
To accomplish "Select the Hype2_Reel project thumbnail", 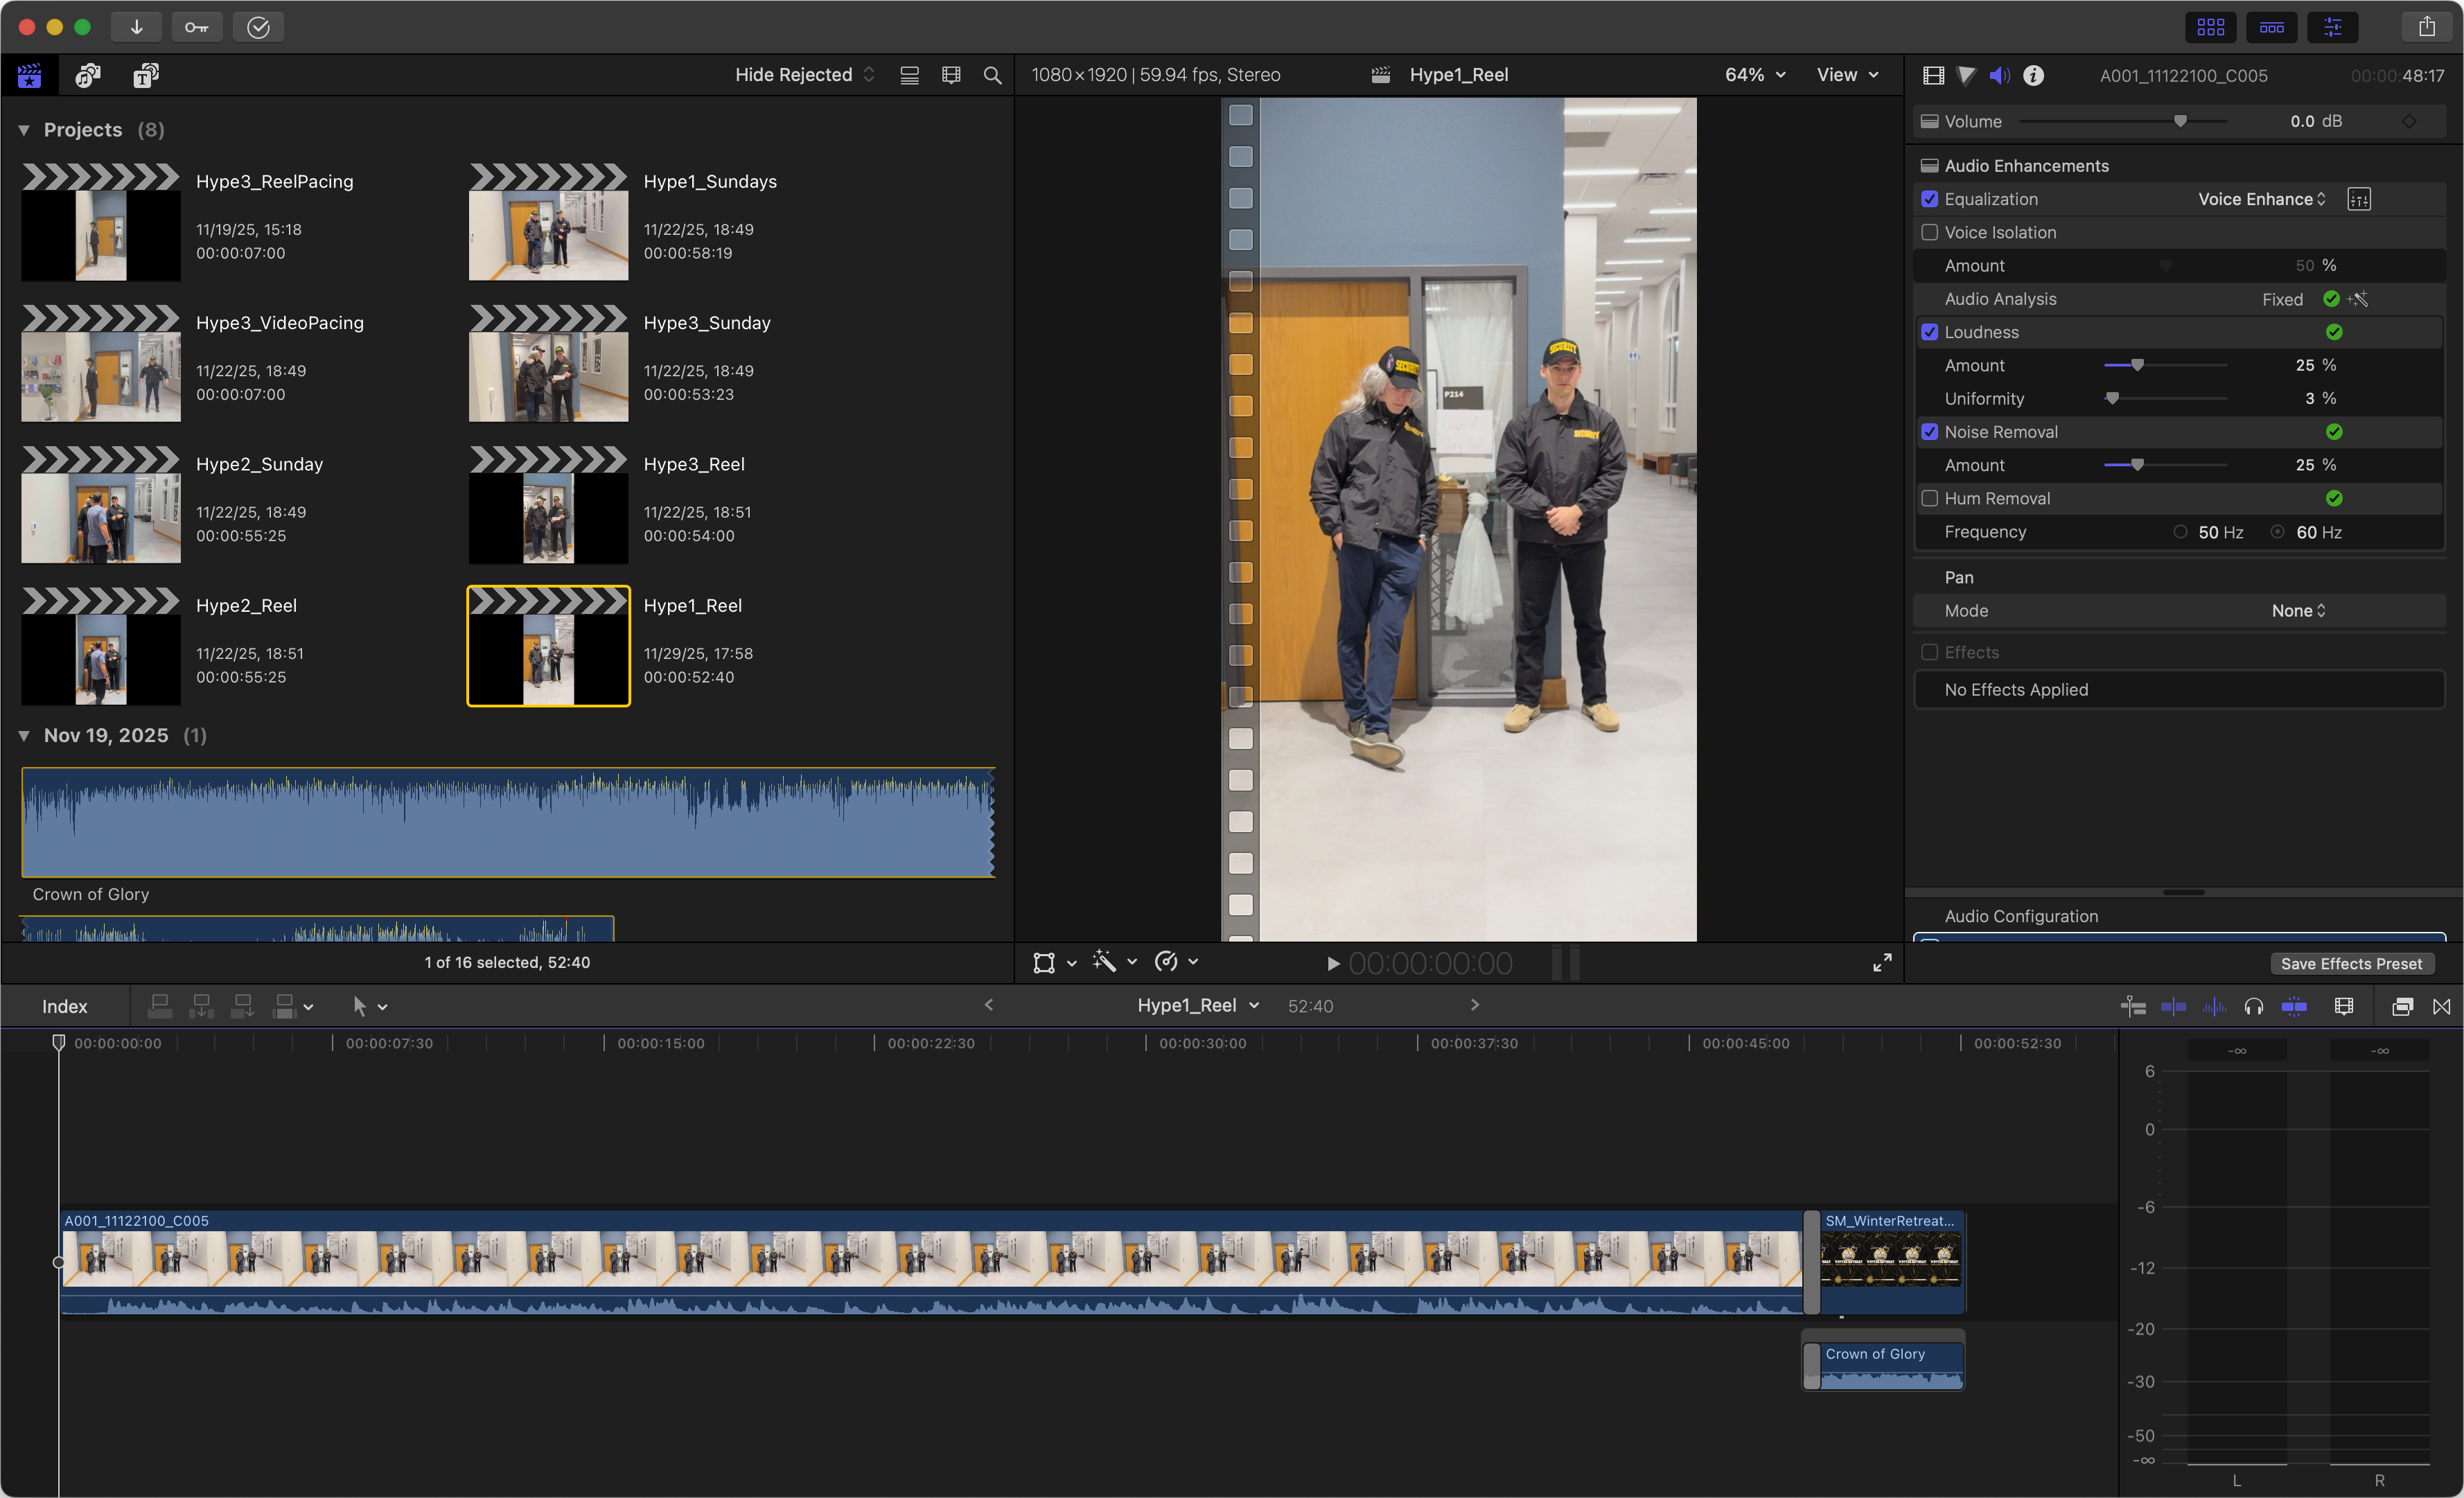I will pos(100,645).
